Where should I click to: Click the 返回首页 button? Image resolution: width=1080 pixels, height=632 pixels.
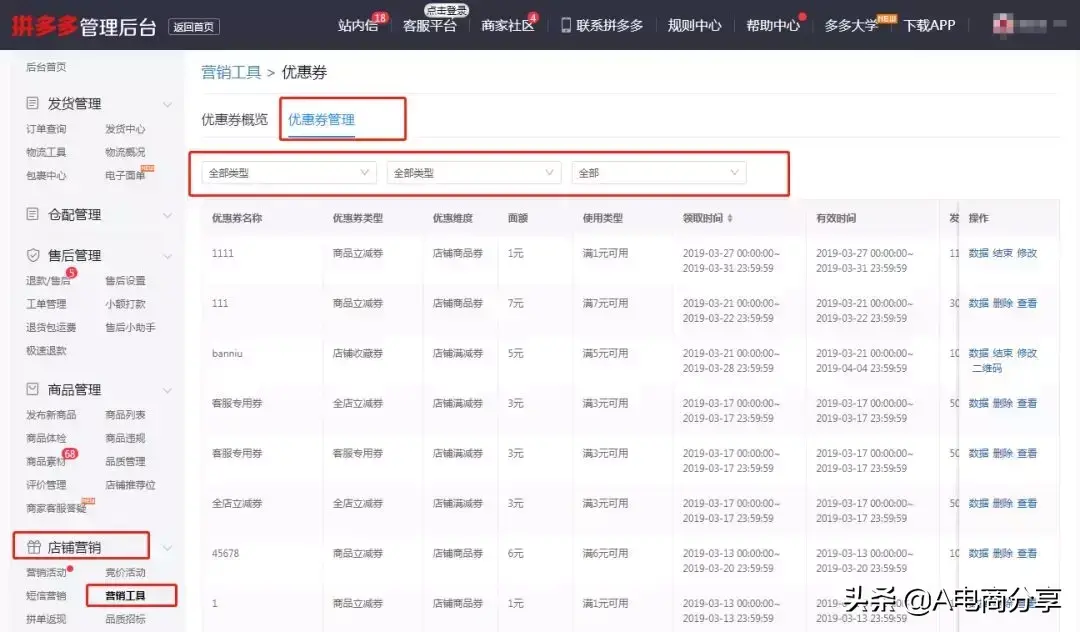(x=194, y=27)
